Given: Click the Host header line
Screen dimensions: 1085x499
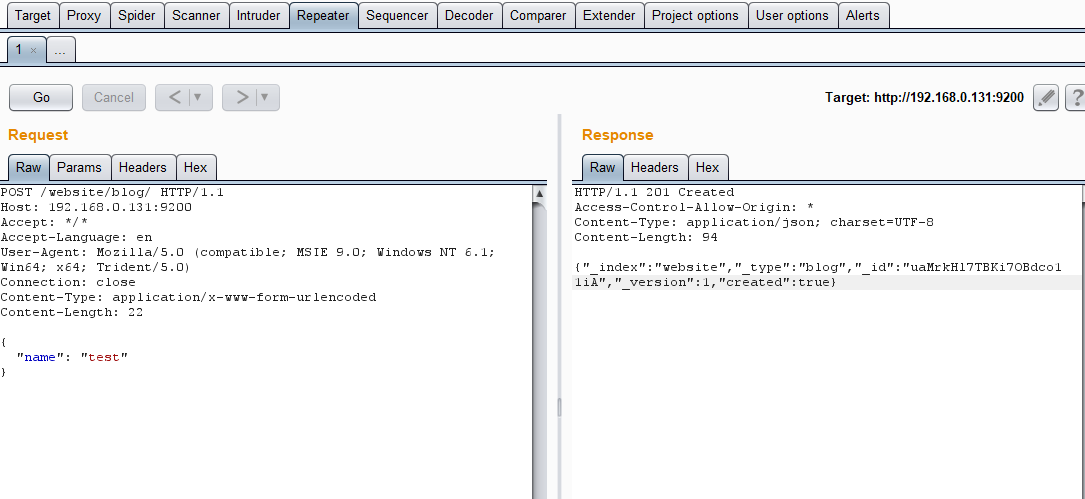Looking at the screenshot, I should point(96,207).
